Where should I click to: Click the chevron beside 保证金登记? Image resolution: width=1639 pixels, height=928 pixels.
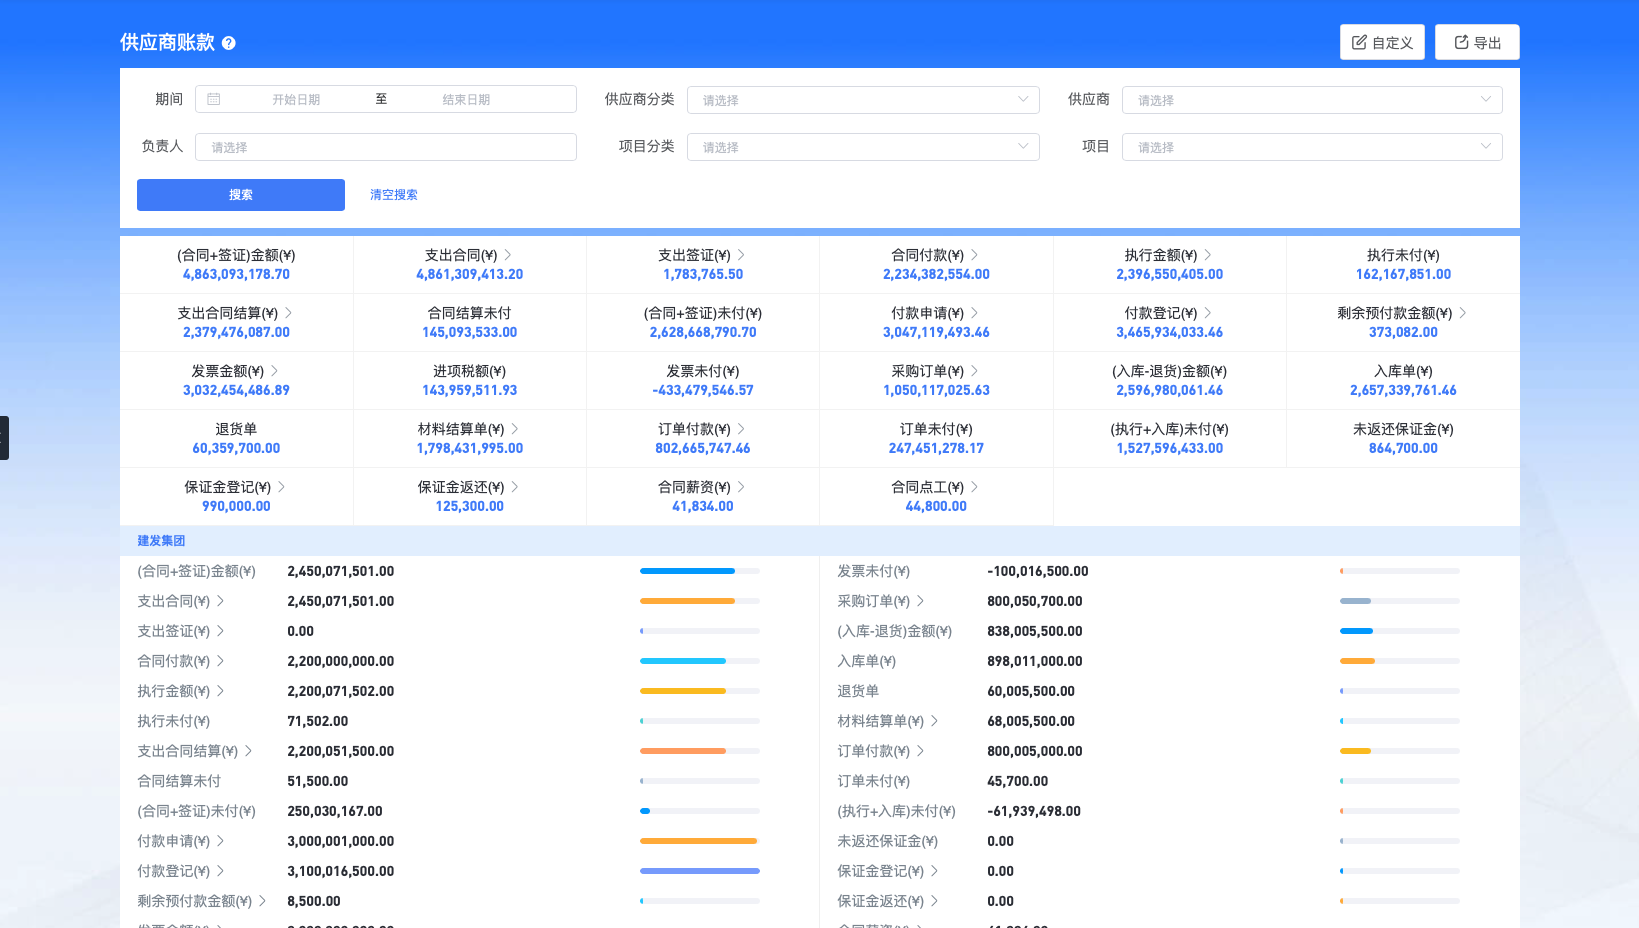point(283,486)
